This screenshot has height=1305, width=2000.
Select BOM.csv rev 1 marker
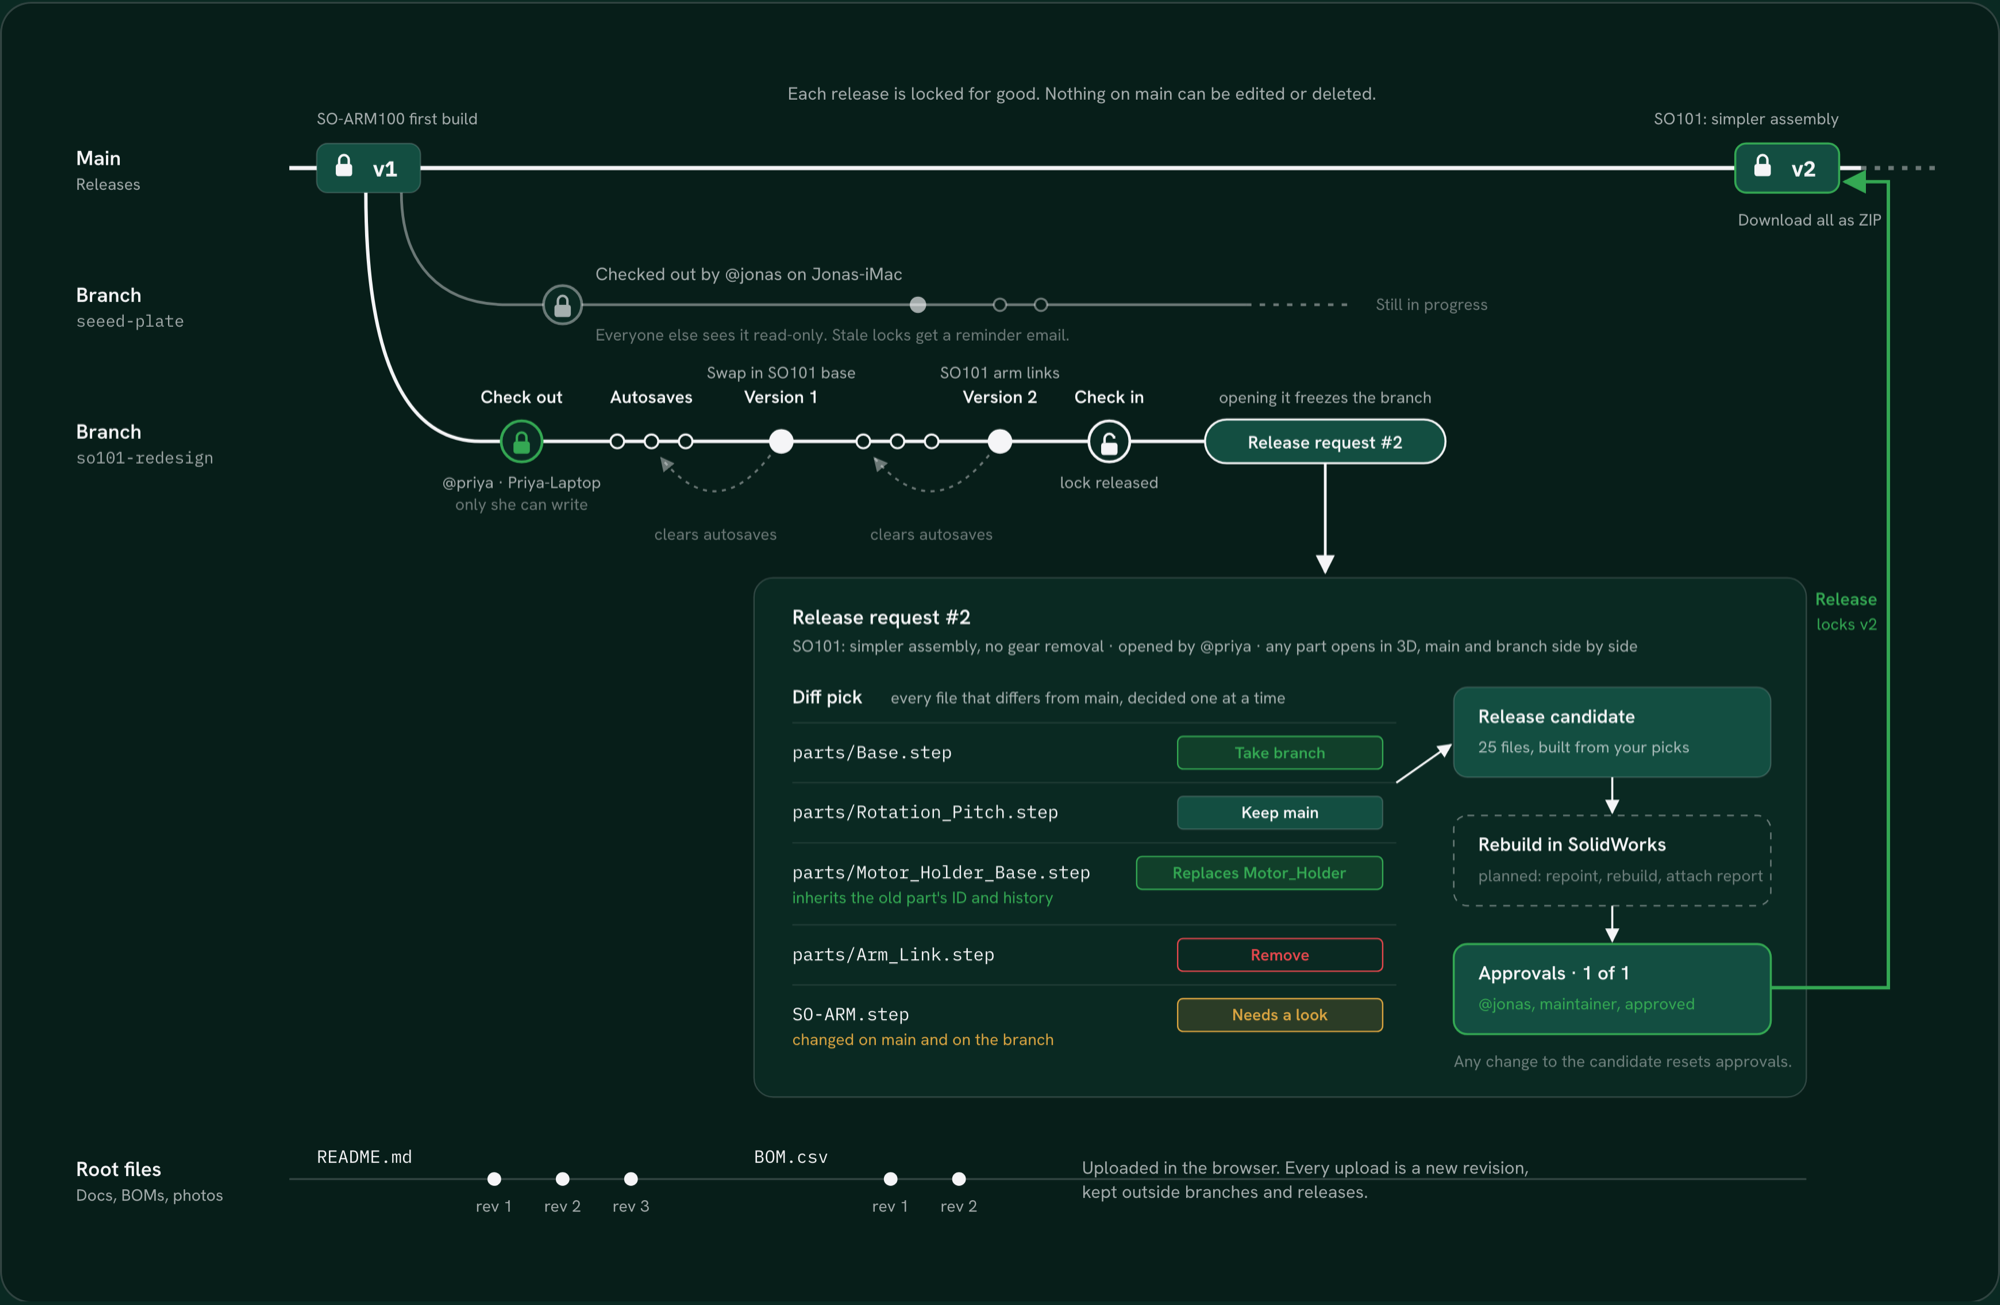(x=890, y=1179)
